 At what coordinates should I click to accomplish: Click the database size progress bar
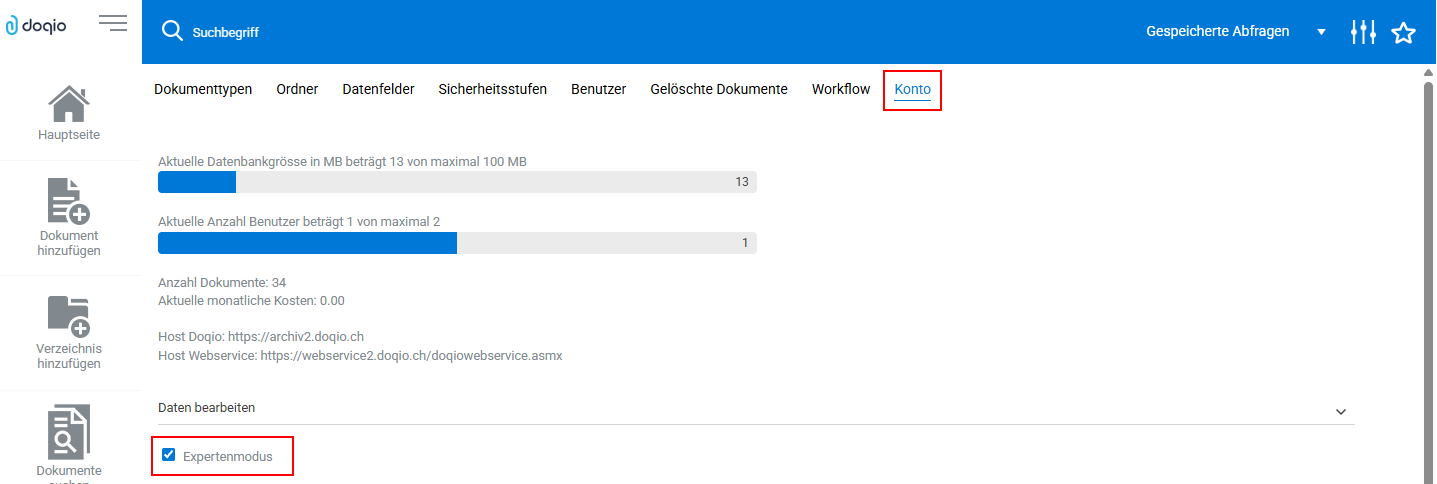click(457, 182)
